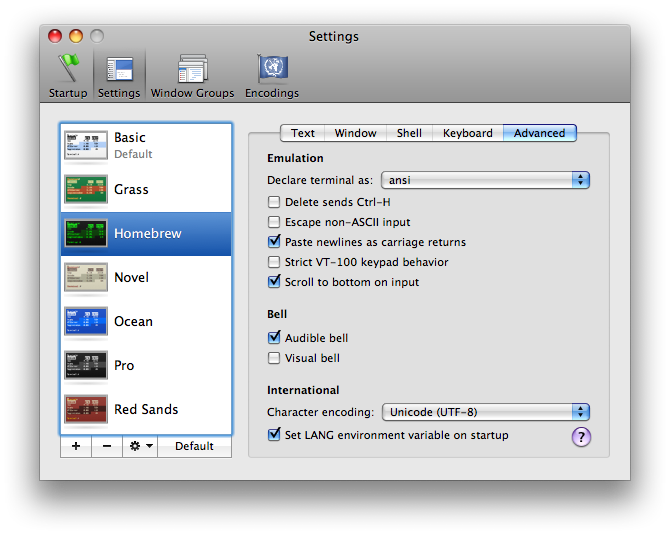
Task: Open the gear action menu
Action: click(141, 446)
